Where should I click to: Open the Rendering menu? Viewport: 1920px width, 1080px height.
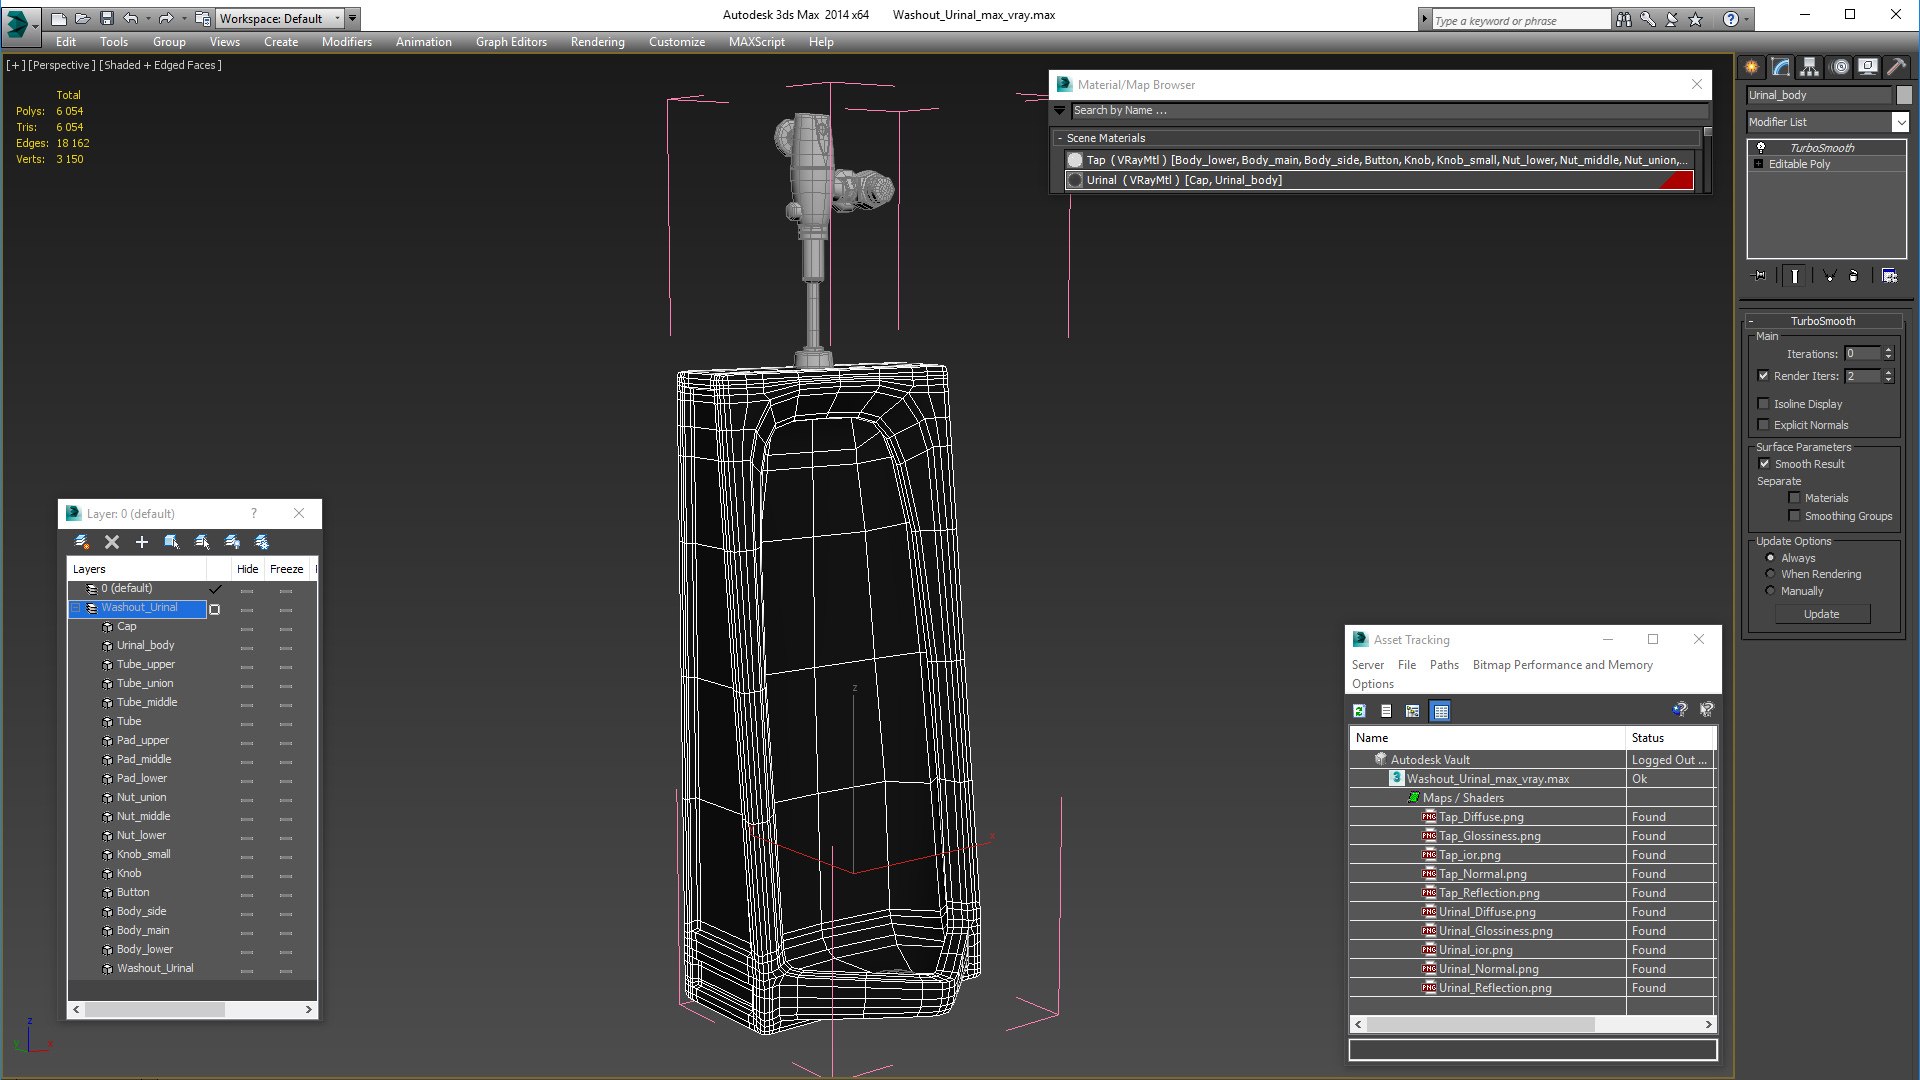597,42
